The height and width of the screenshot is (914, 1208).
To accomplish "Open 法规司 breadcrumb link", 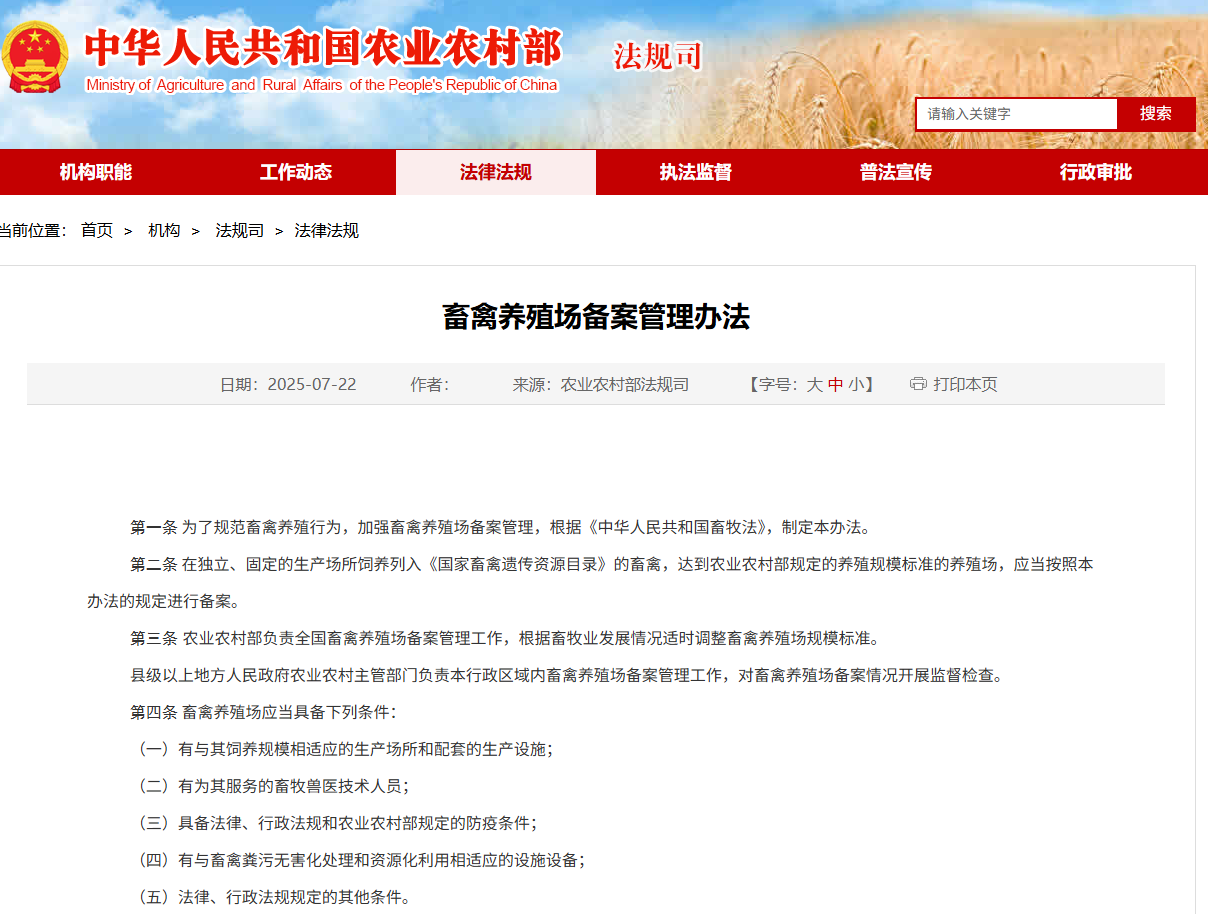I will [x=240, y=231].
